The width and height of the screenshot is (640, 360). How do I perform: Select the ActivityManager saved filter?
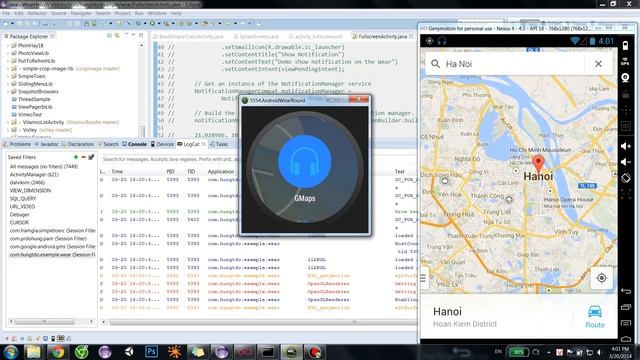(34, 174)
